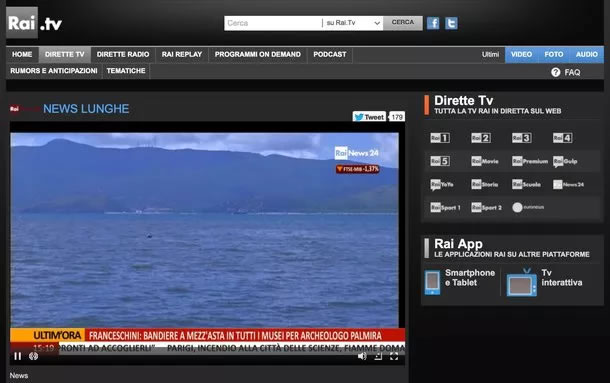610x383 pixels.
Task: Open the FAQ help link
Action: pos(566,72)
